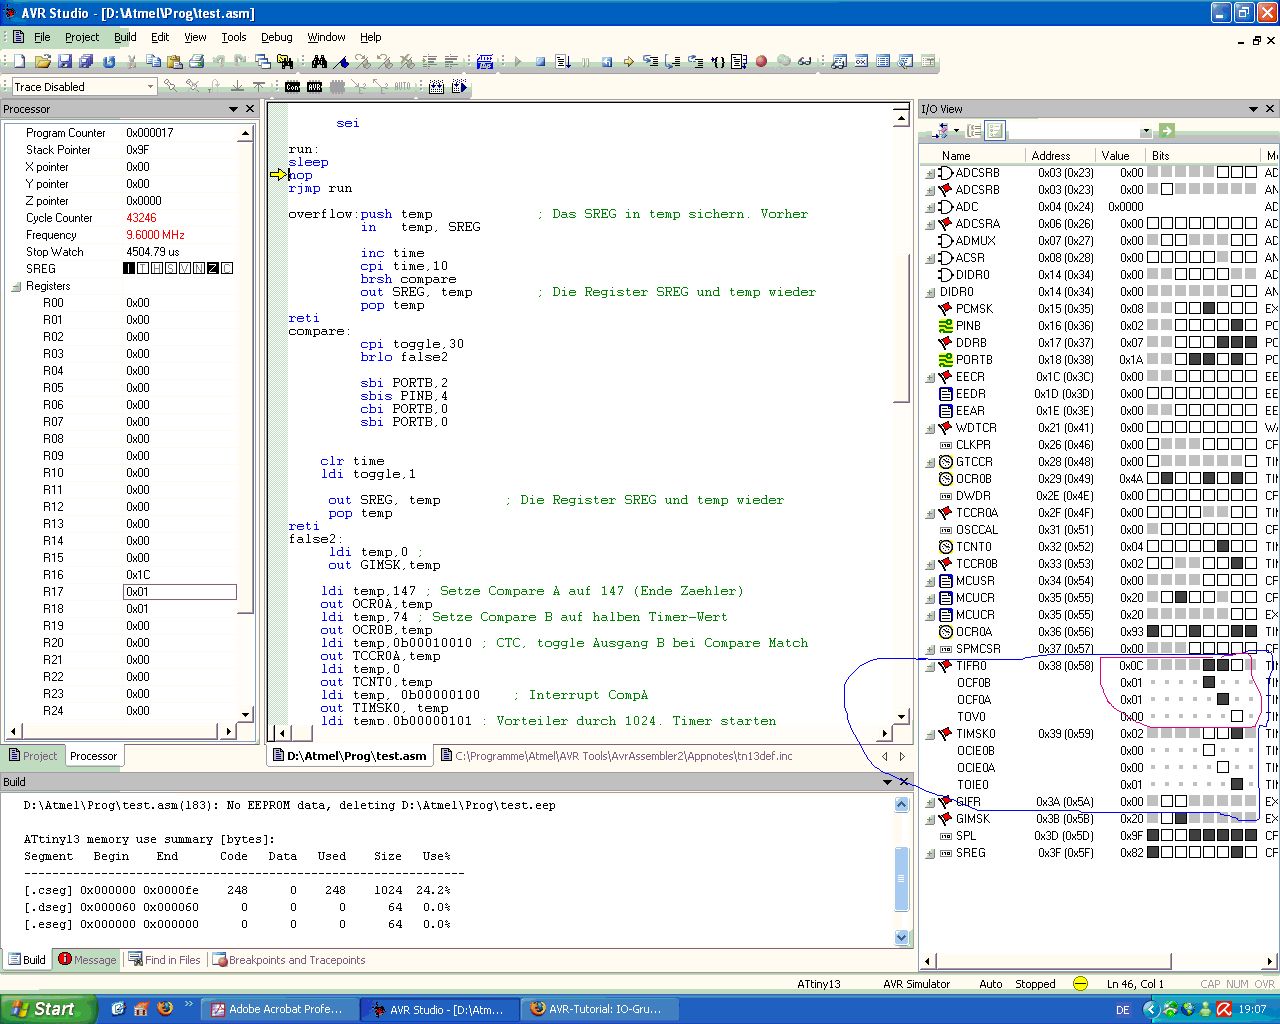Click the Paste clipboard toolbar icon
The image size is (1280, 1024).
point(174,62)
